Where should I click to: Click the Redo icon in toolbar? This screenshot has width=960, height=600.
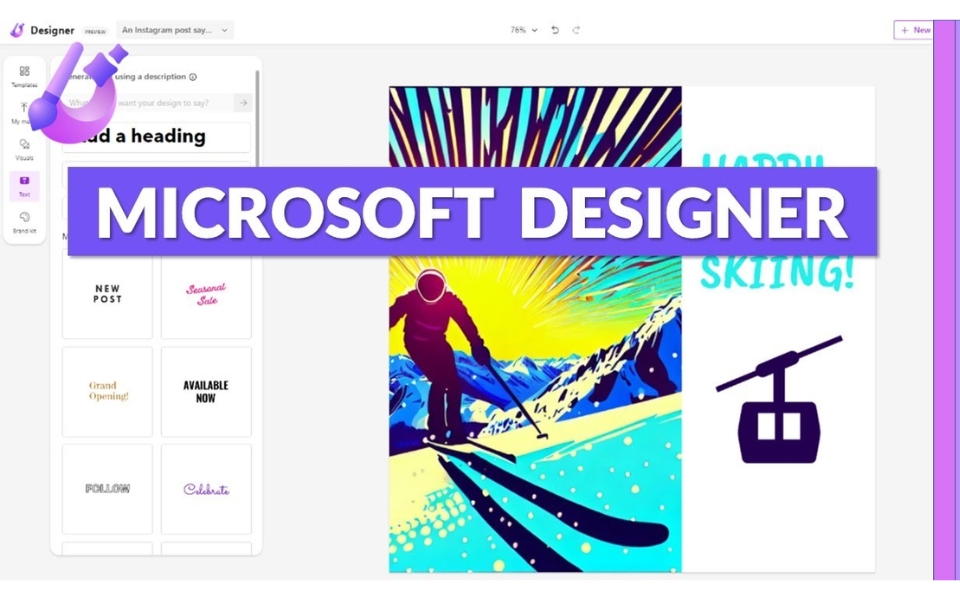pos(575,30)
